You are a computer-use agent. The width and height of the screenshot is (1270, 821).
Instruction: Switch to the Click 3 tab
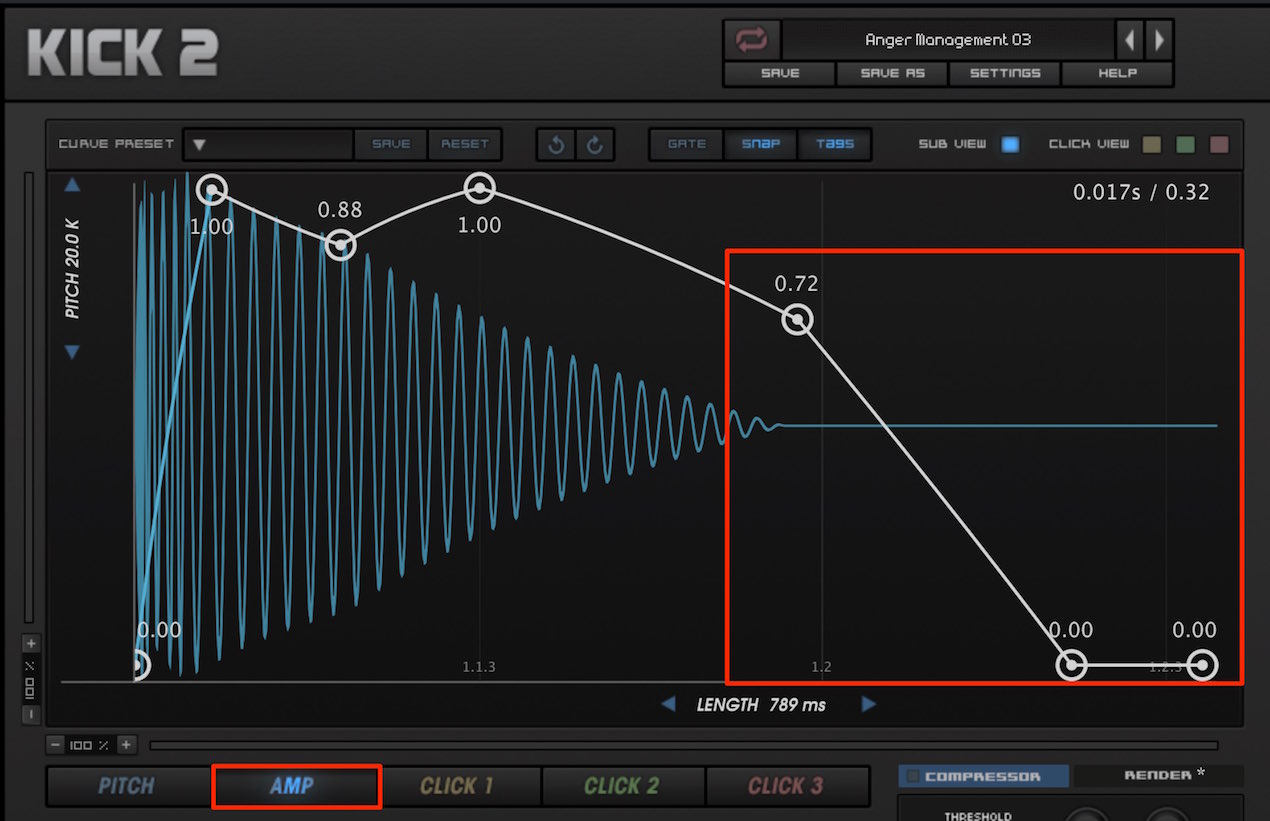[786, 786]
